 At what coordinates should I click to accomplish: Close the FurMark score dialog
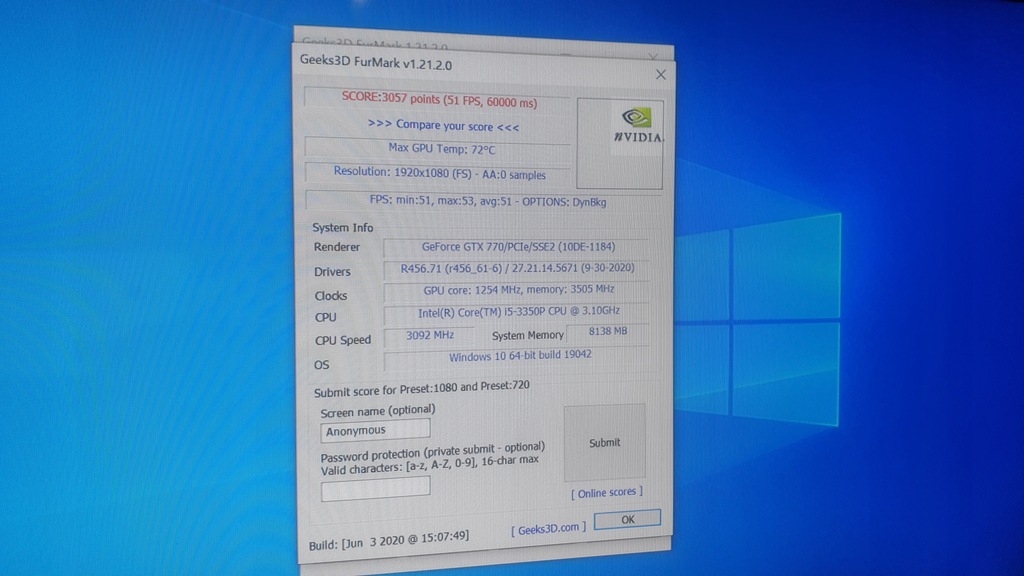[661, 74]
